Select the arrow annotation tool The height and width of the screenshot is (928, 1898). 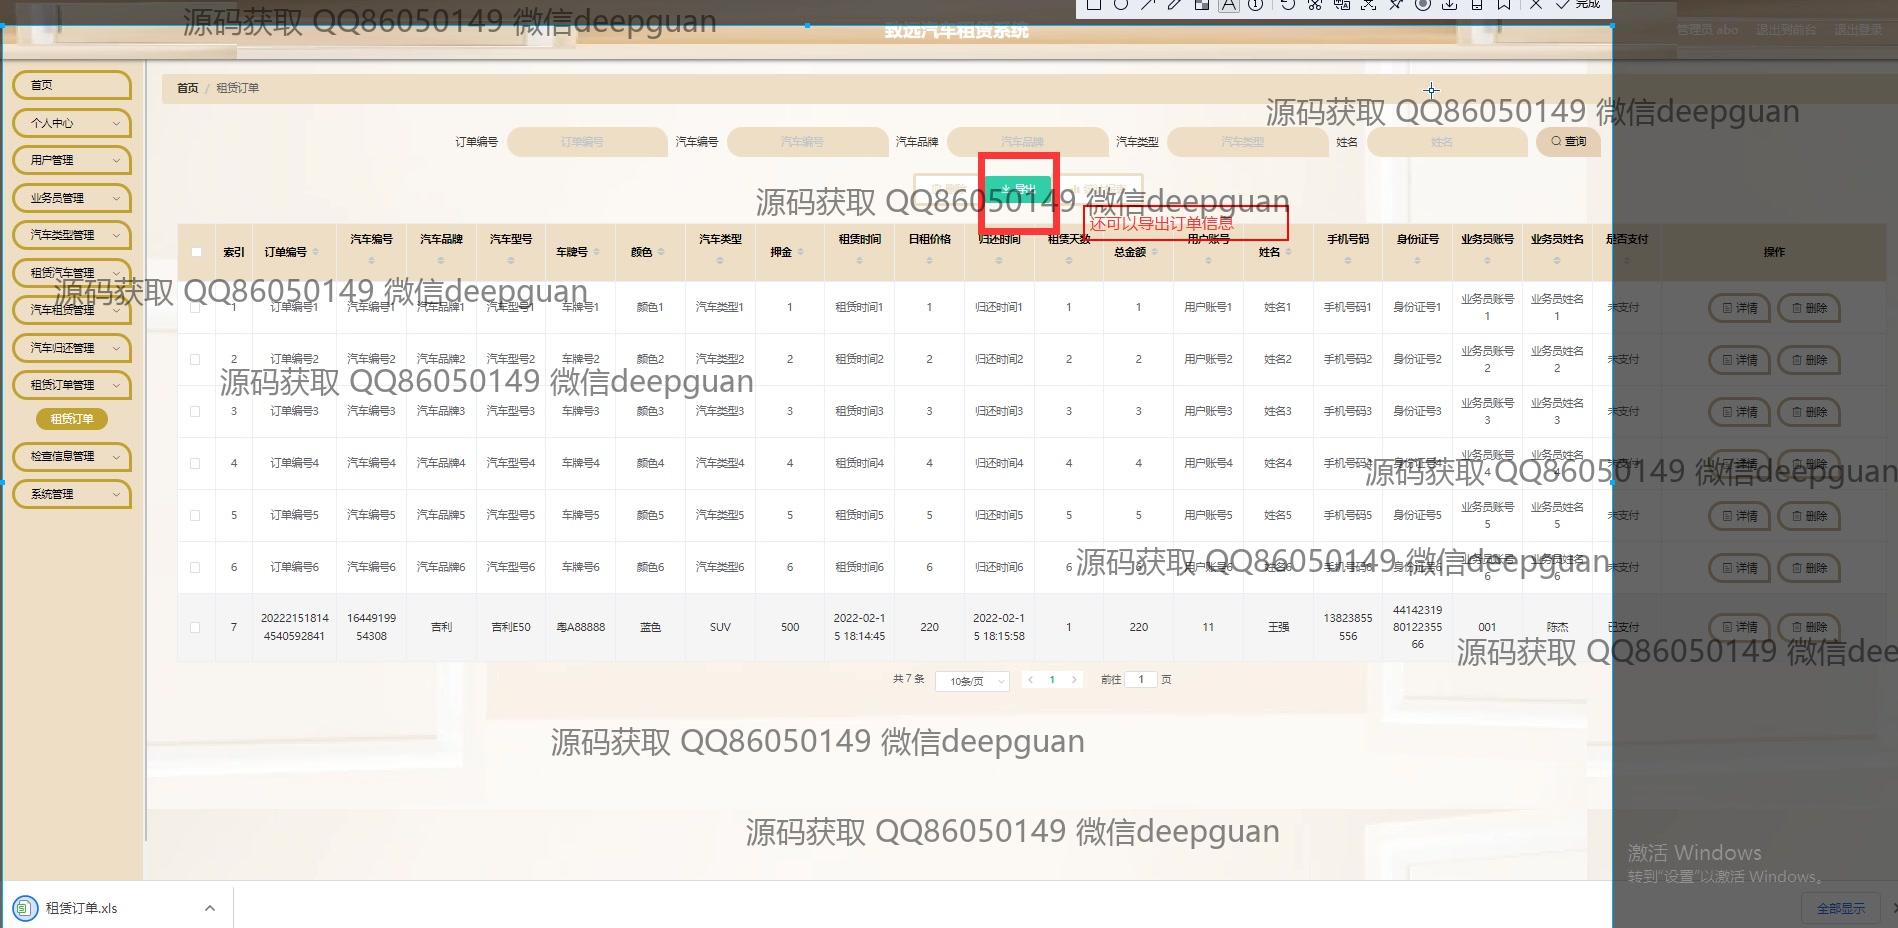pos(1148,5)
